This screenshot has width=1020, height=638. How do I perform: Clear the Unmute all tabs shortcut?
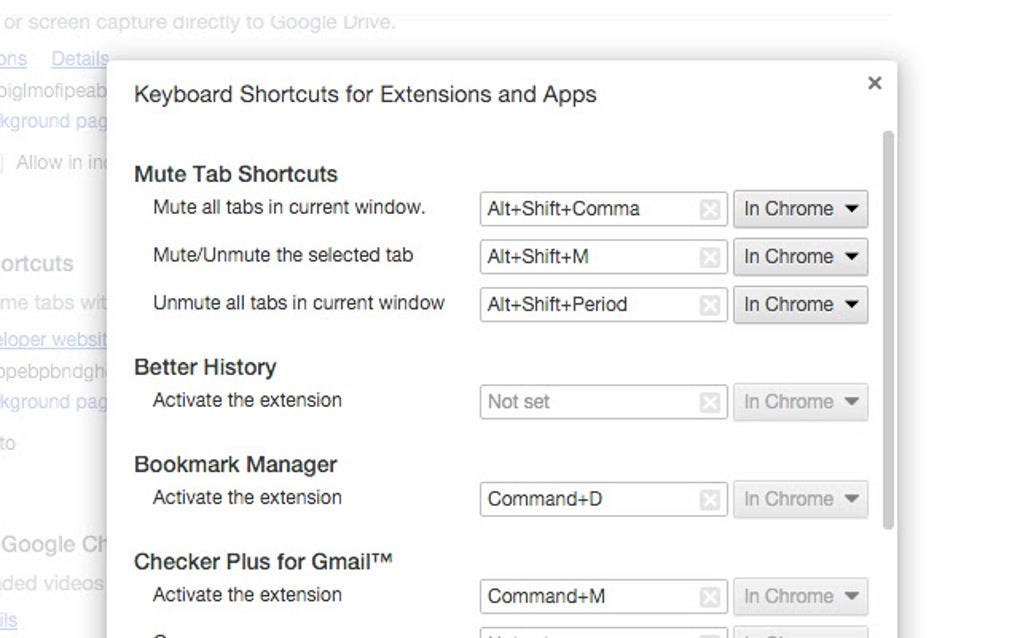coord(710,304)
